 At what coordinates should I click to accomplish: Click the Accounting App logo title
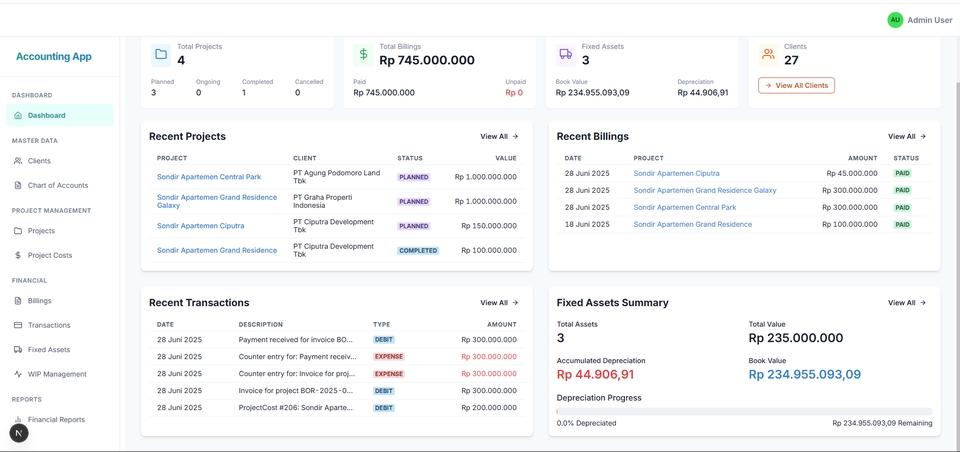pos(54,57)
